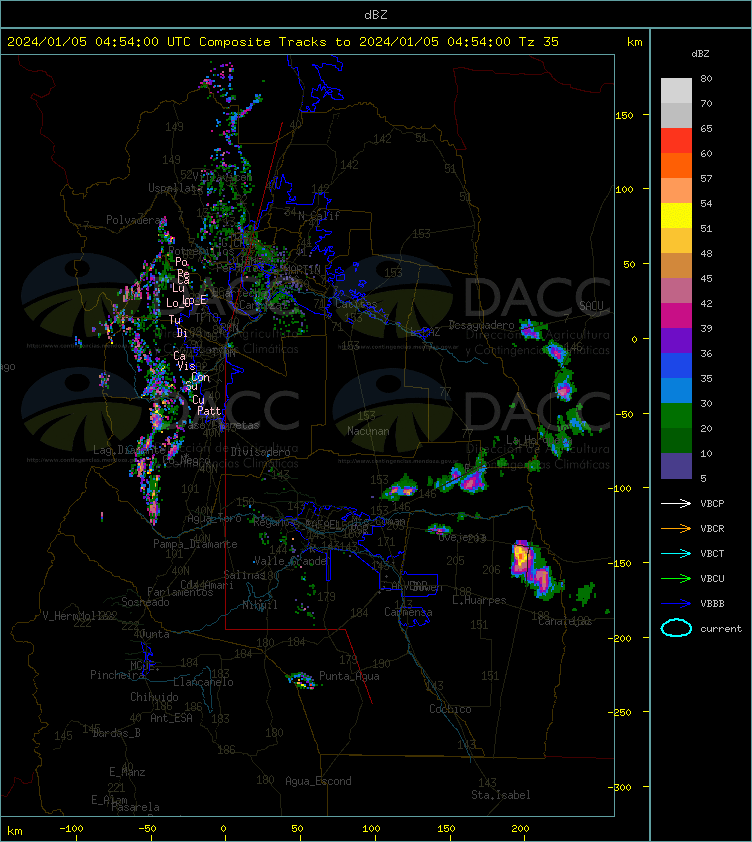Click the 'Uspallata' place label
Image resolution: width=752 pixels, height=842 pixels.
click(x=175, y=188)
